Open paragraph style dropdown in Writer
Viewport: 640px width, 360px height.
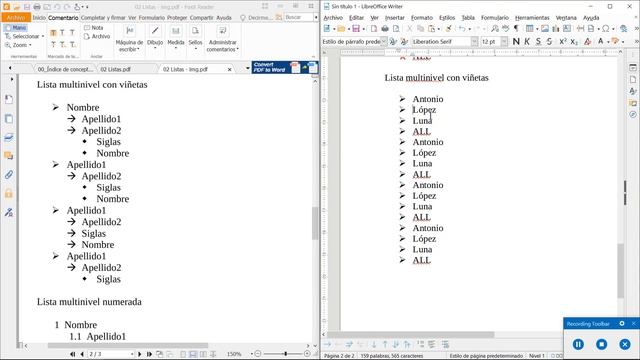383,41
